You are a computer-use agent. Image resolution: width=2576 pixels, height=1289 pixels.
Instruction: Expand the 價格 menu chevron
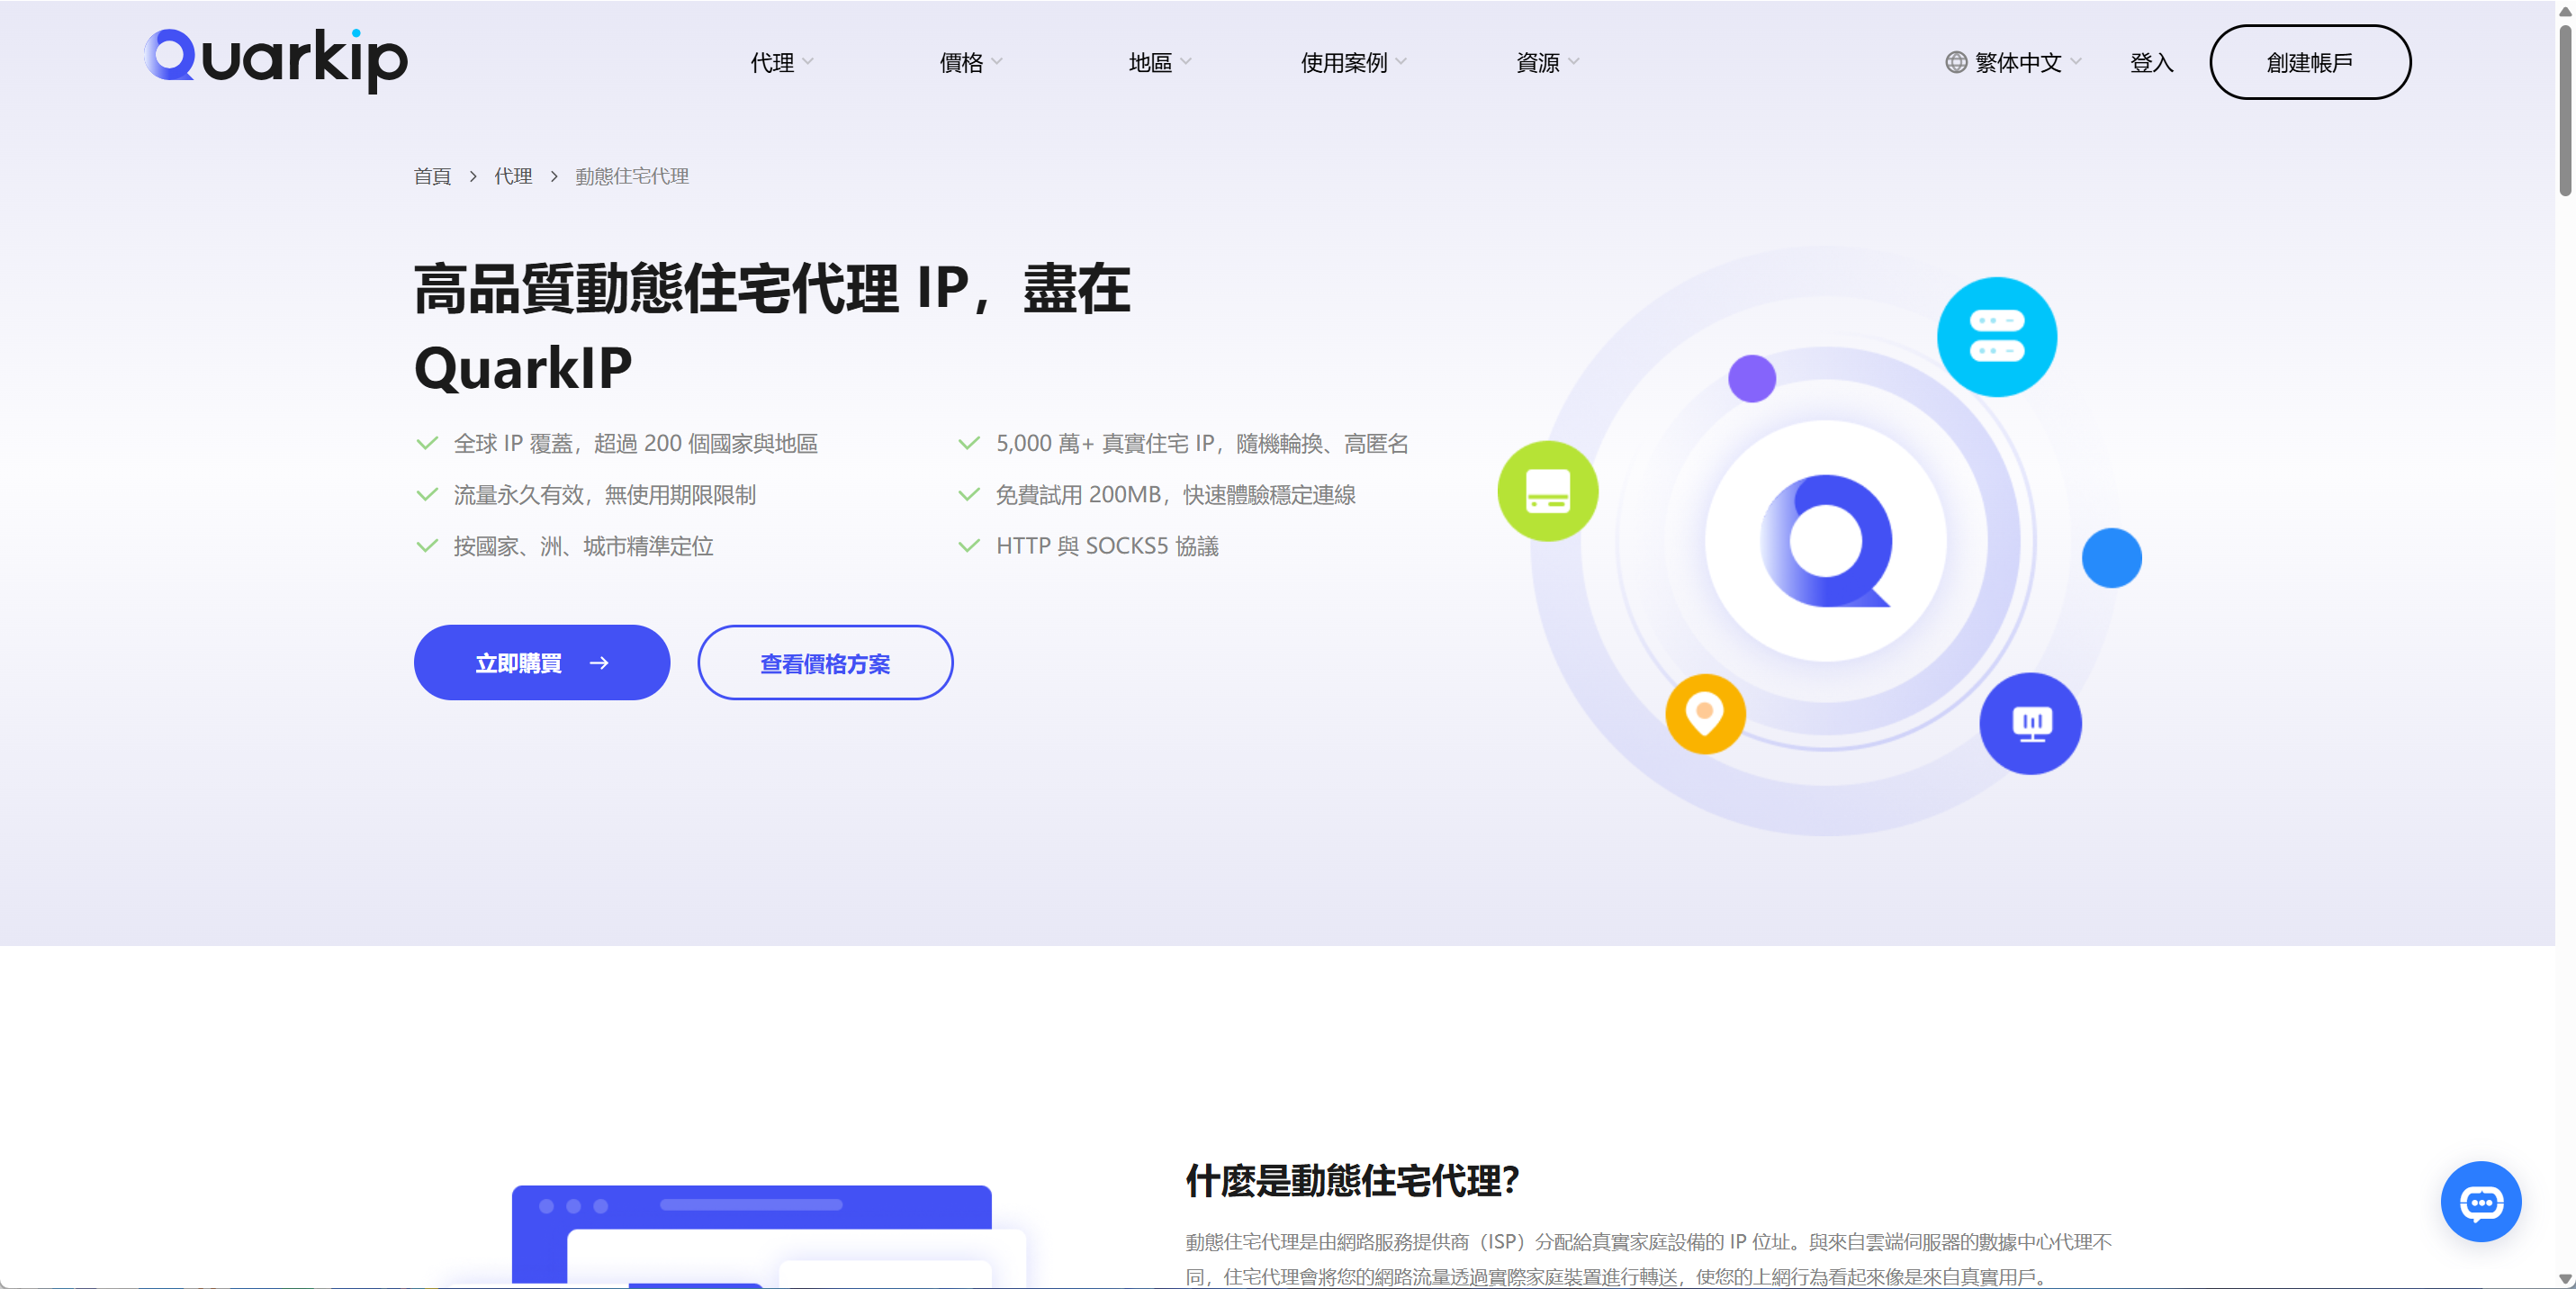[x=997, y=62]
